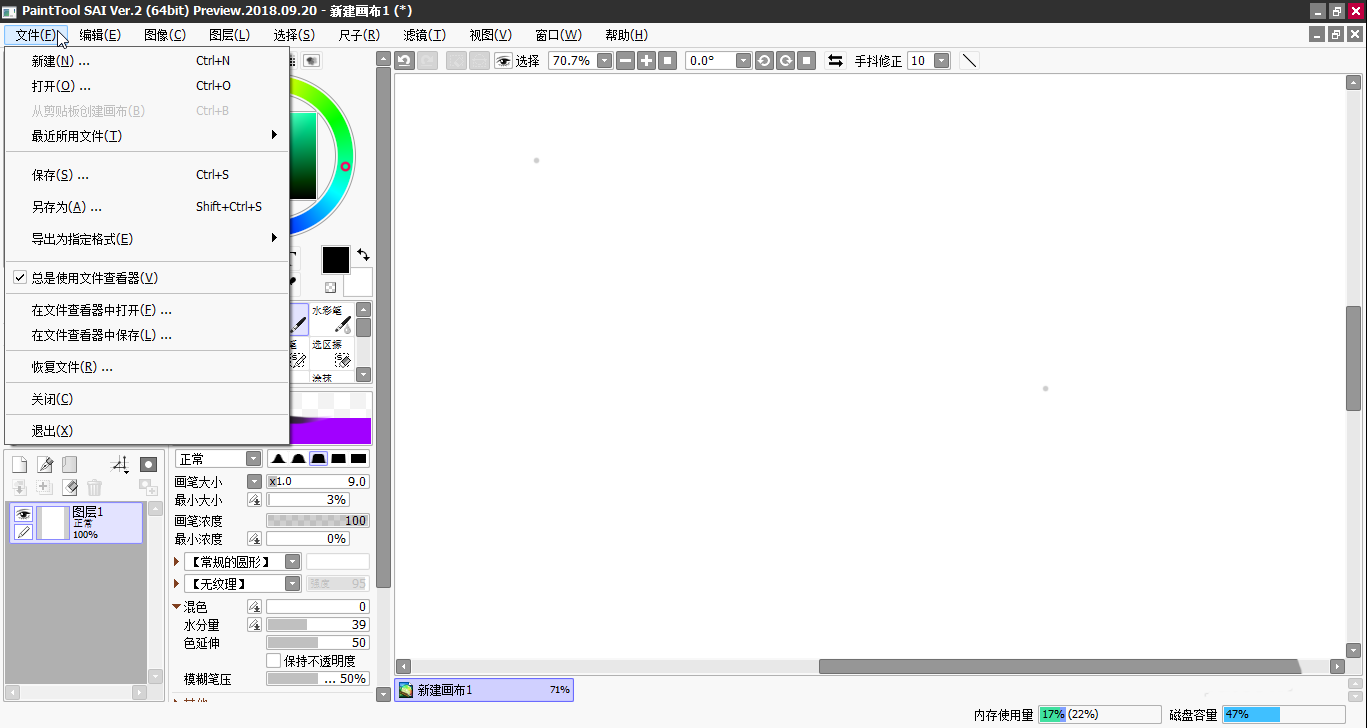Click the black foreground color swatch

pyautogui.click(x=335, y=260)
